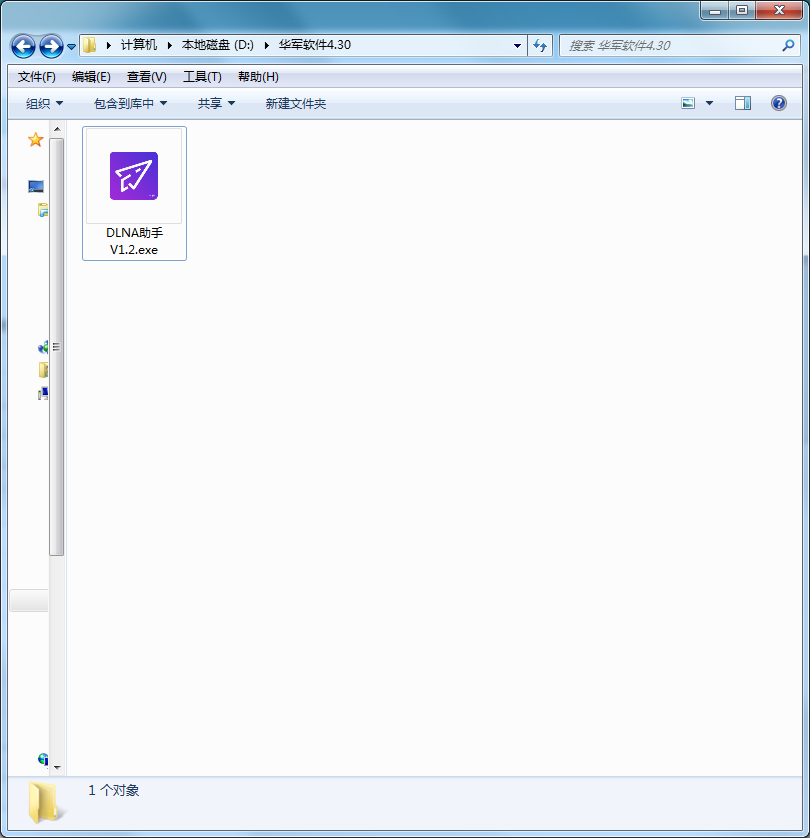Open the 帮助(H) menu
This screenshot has width=810, height=838.
[258, 77]
